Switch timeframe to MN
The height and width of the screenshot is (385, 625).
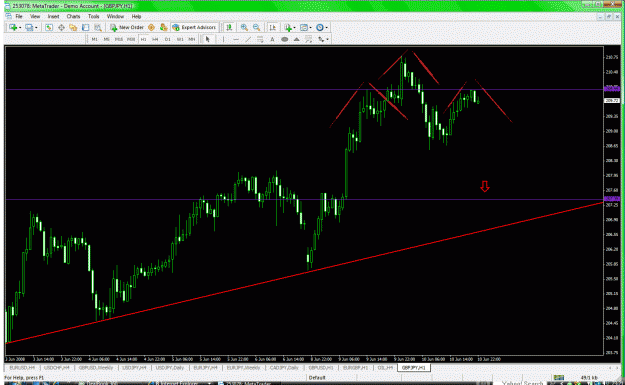[192, 39]
